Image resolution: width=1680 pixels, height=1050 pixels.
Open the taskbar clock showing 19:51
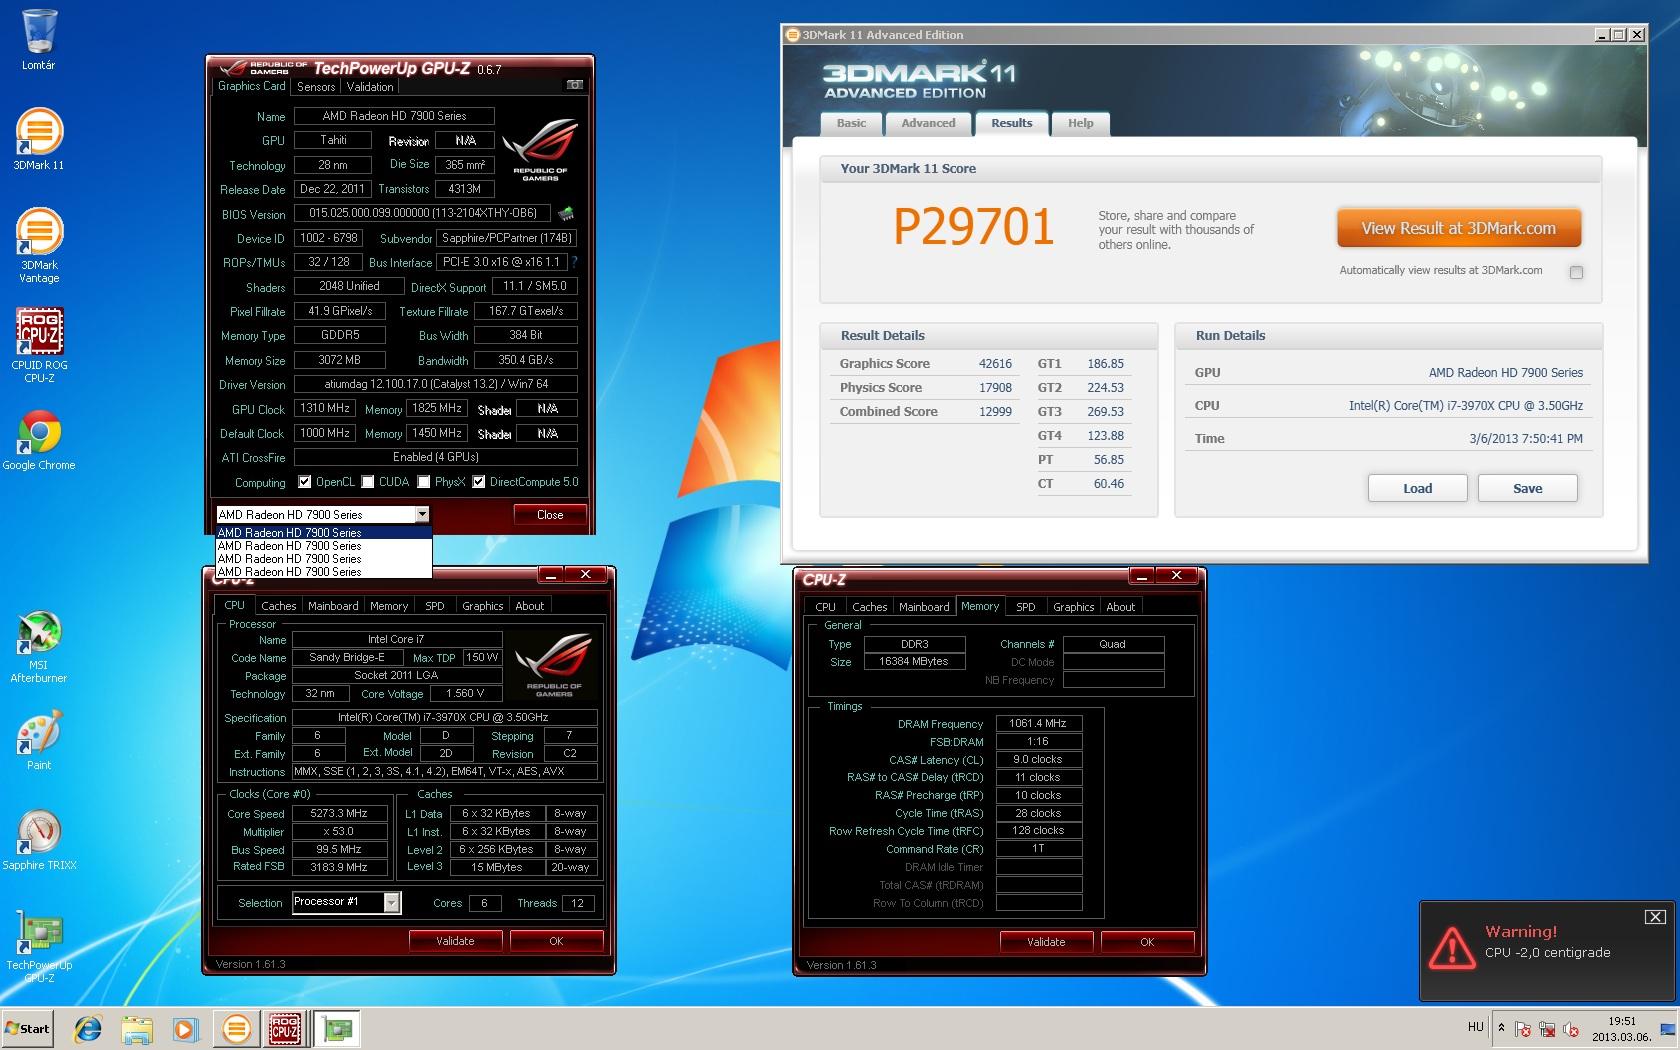point(1621,1029)
